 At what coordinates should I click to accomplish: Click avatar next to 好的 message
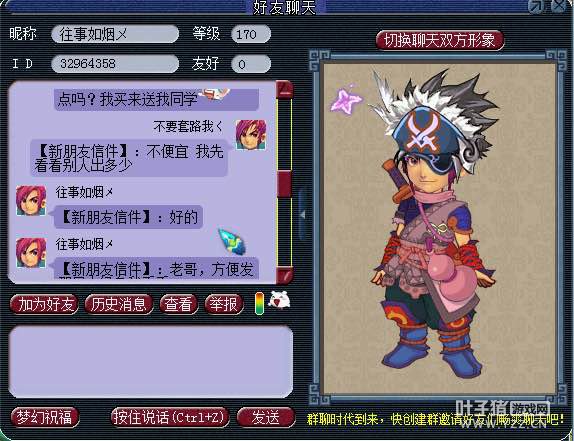(x=31, y=201)
